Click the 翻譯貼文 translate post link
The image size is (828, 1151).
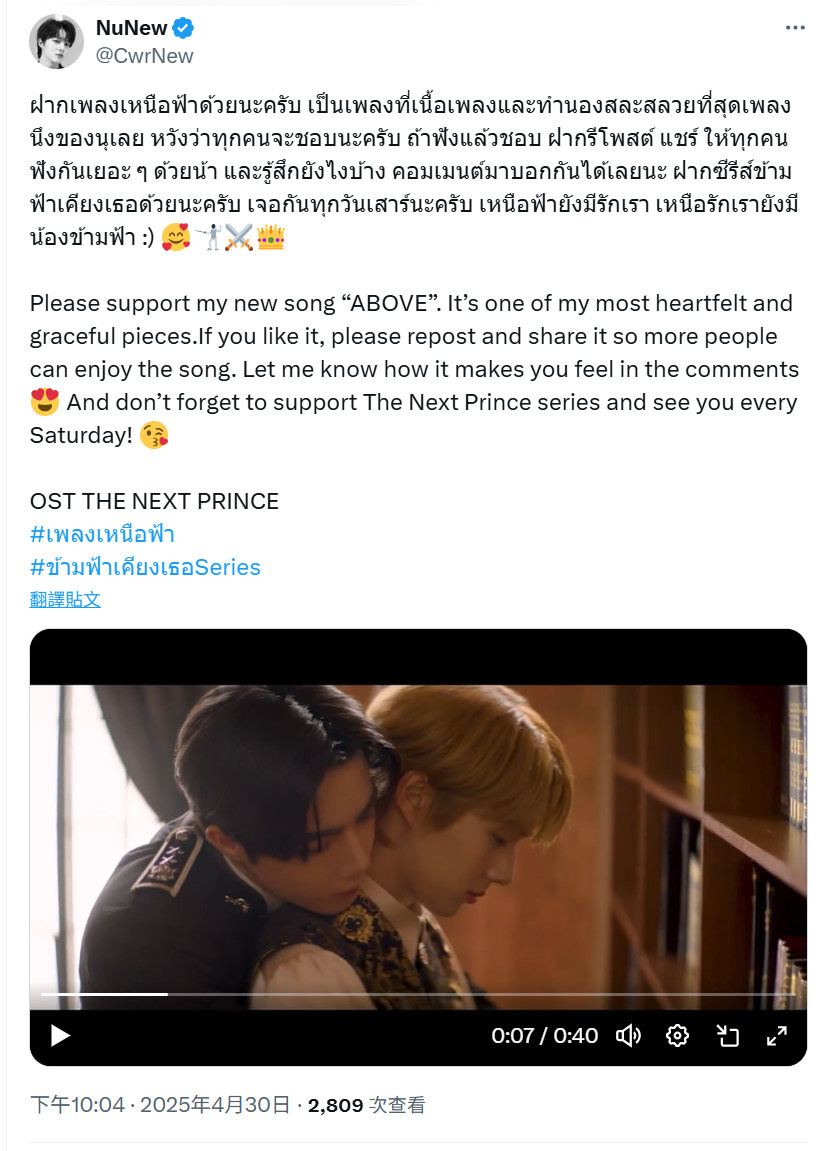click(65, 600)
